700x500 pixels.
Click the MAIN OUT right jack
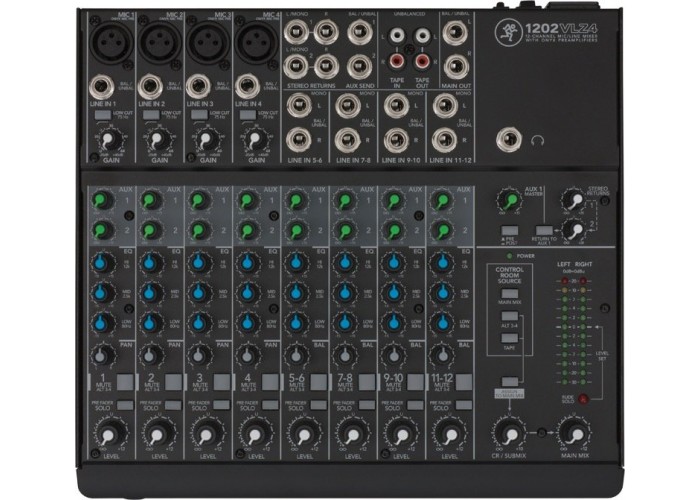(456, 67)
